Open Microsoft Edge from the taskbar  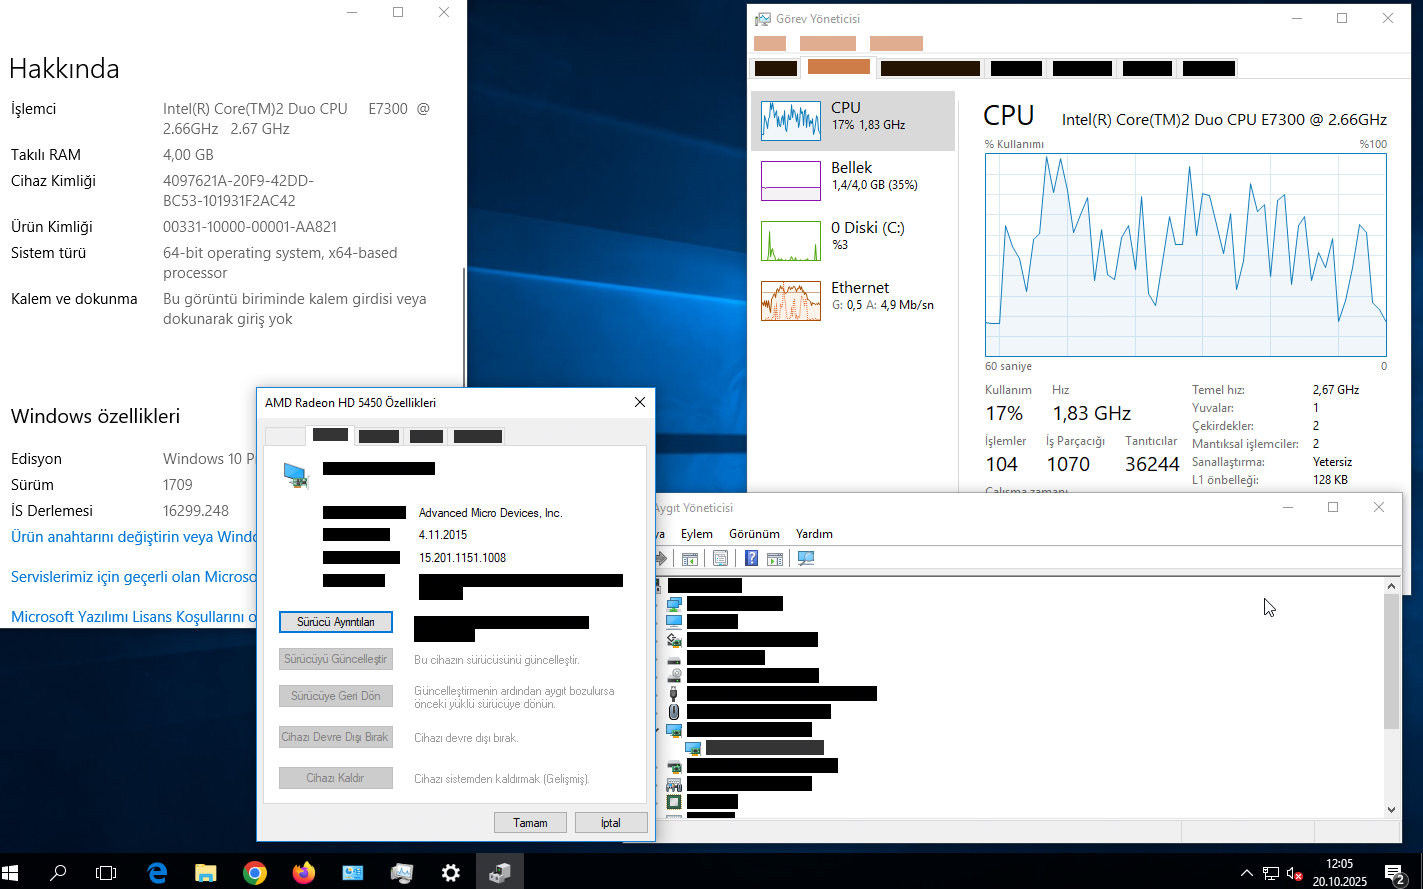(157, 872)
